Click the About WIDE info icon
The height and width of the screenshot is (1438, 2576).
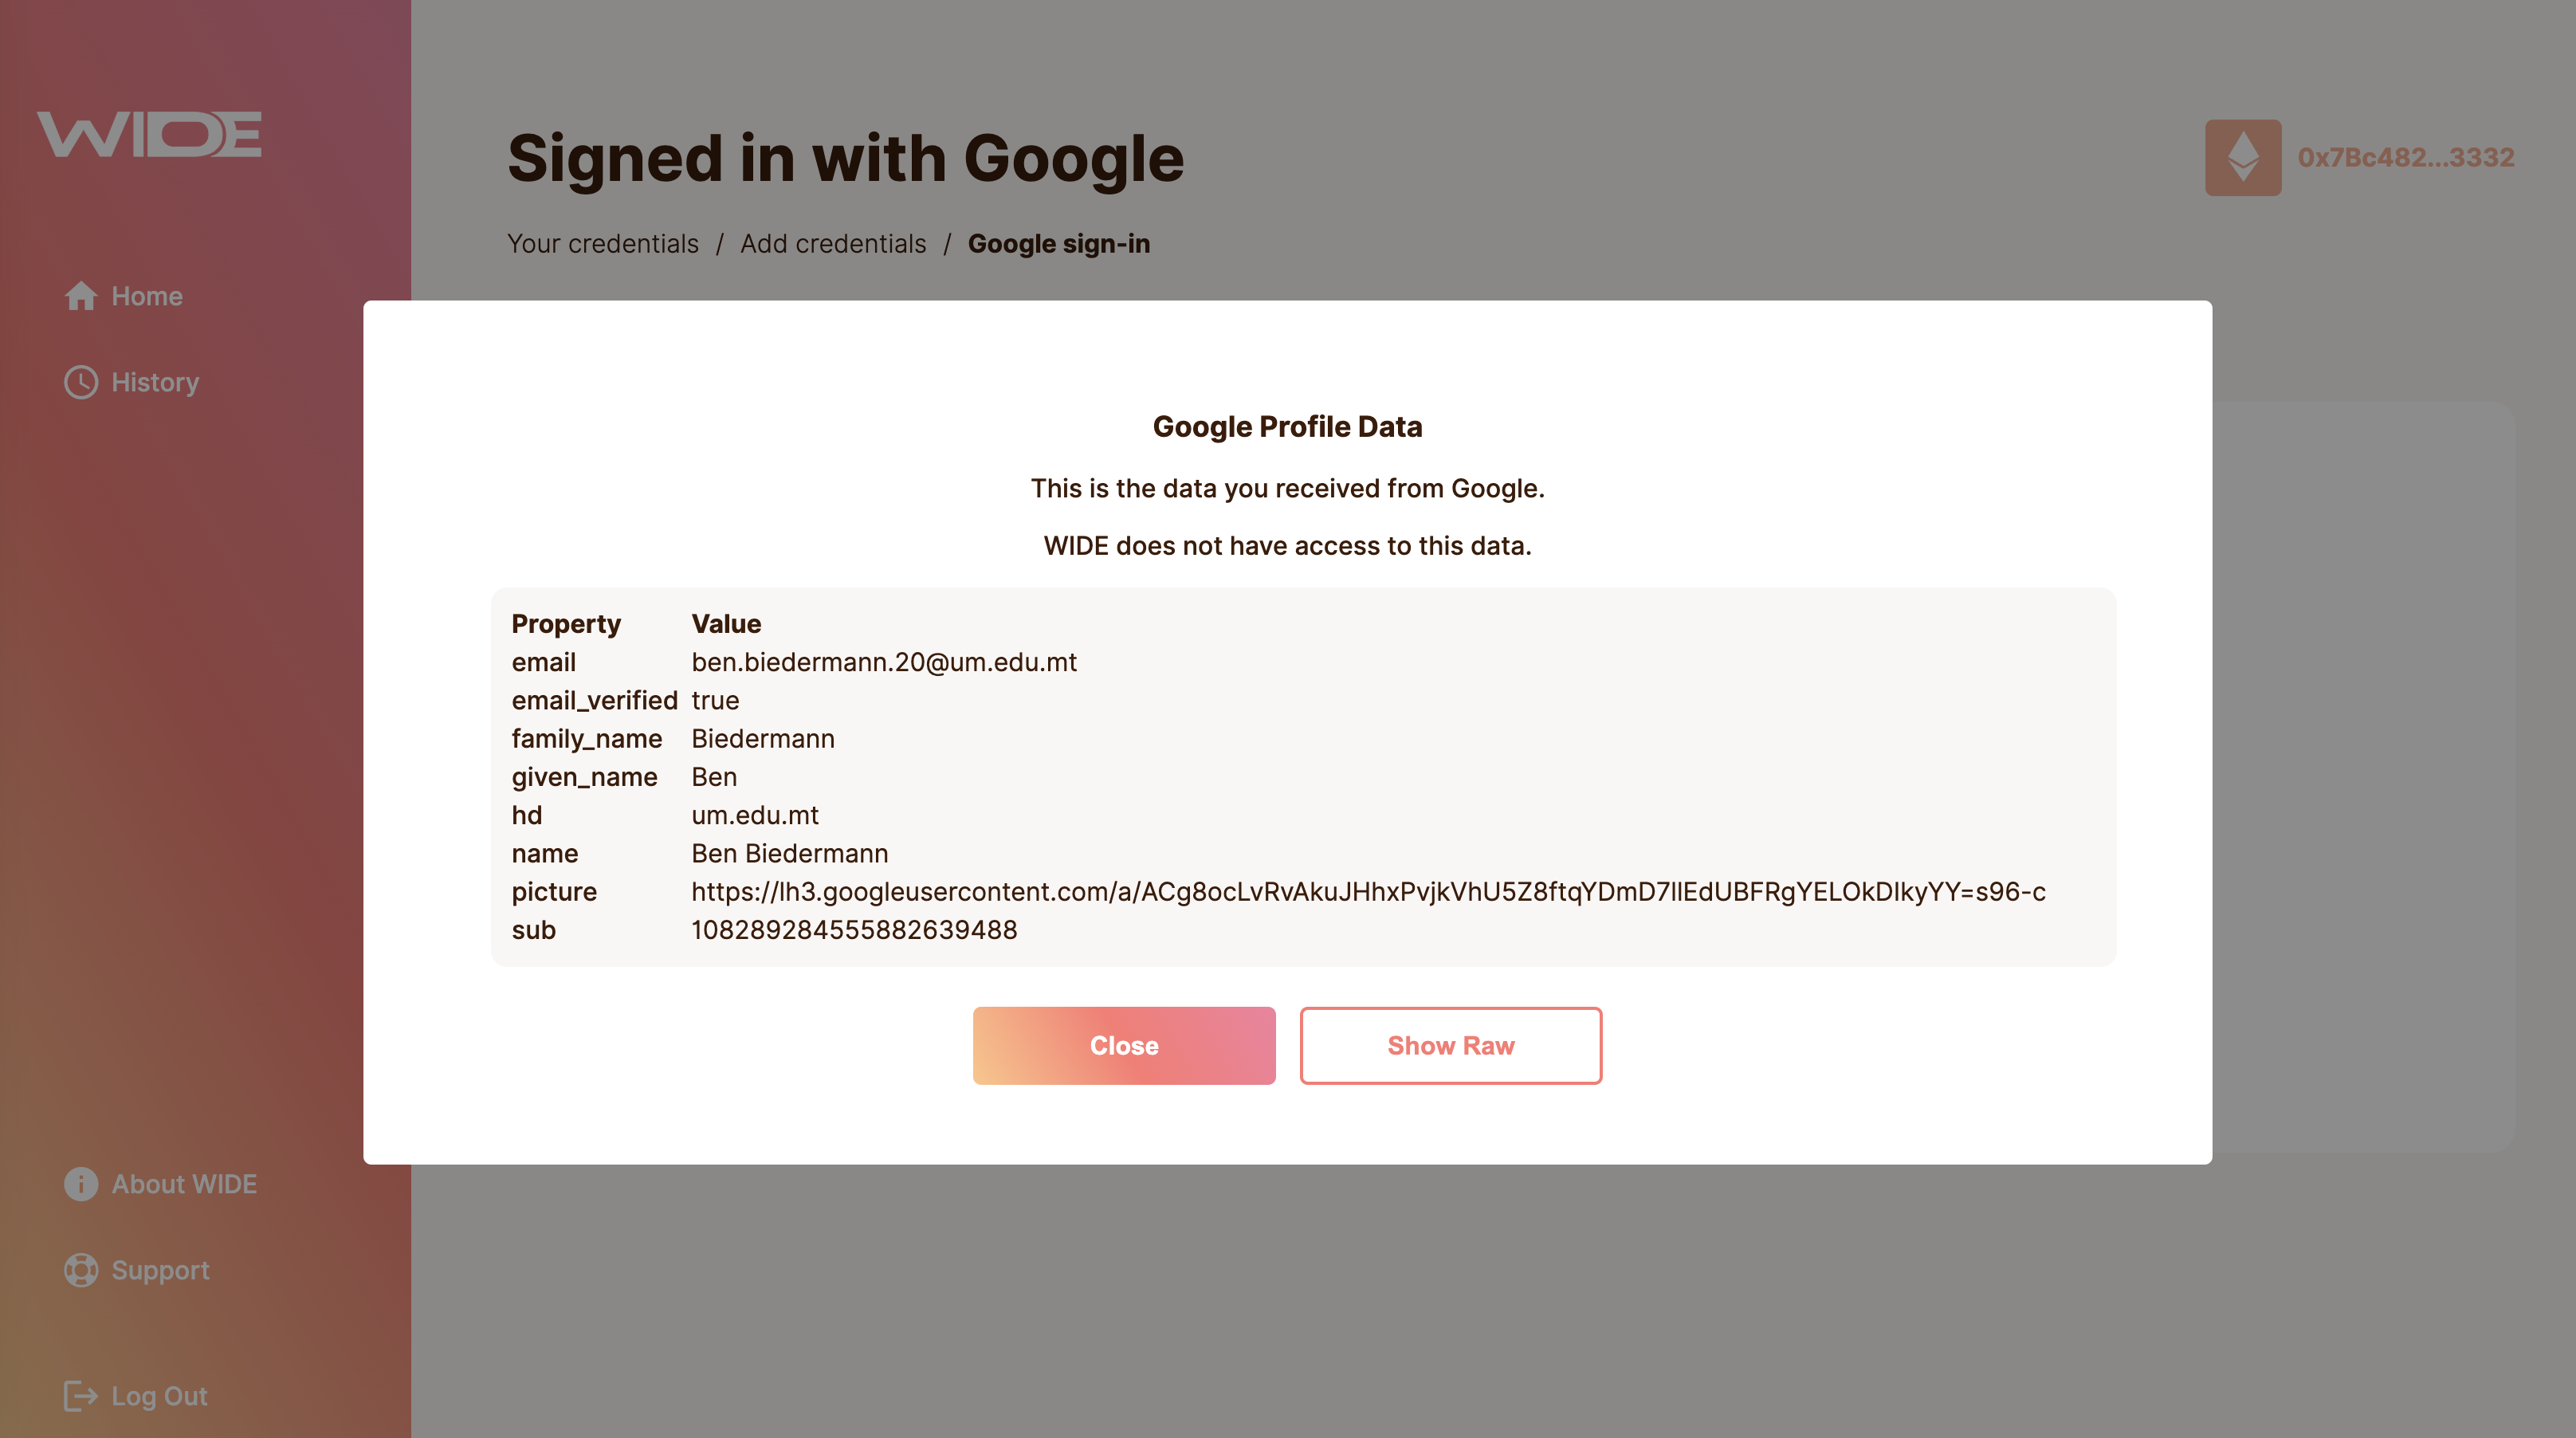81,1184
